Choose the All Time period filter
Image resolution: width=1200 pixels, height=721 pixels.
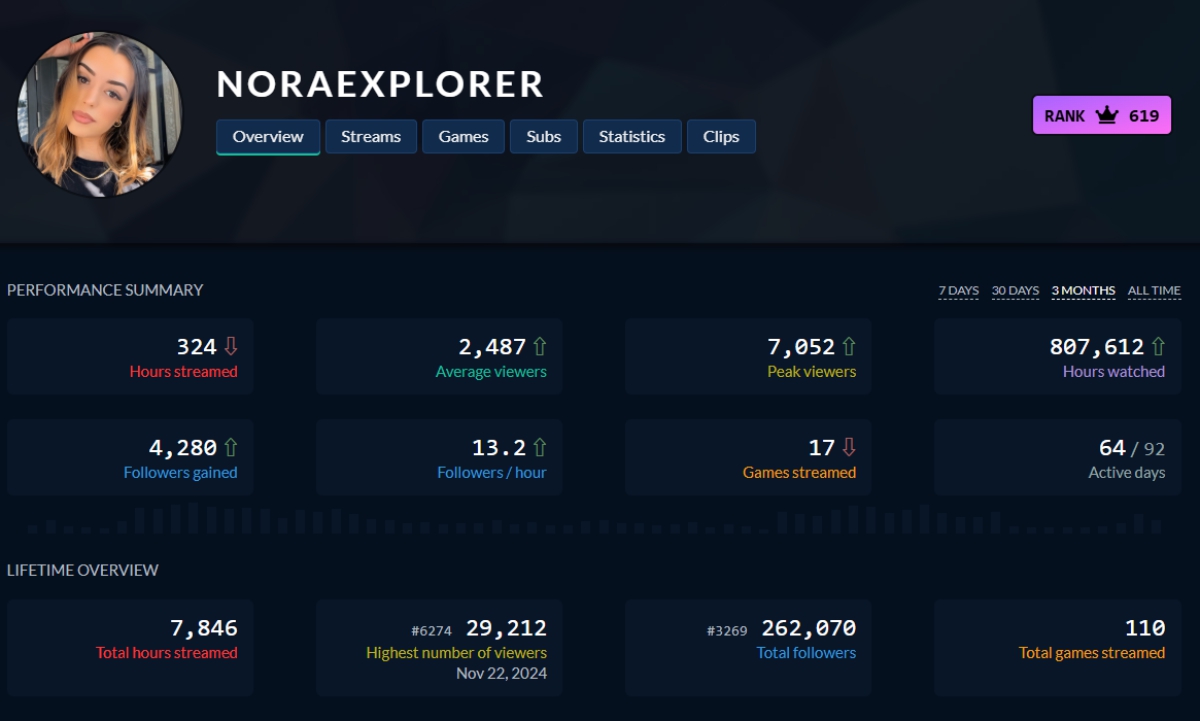click(x=1154, y=291)
